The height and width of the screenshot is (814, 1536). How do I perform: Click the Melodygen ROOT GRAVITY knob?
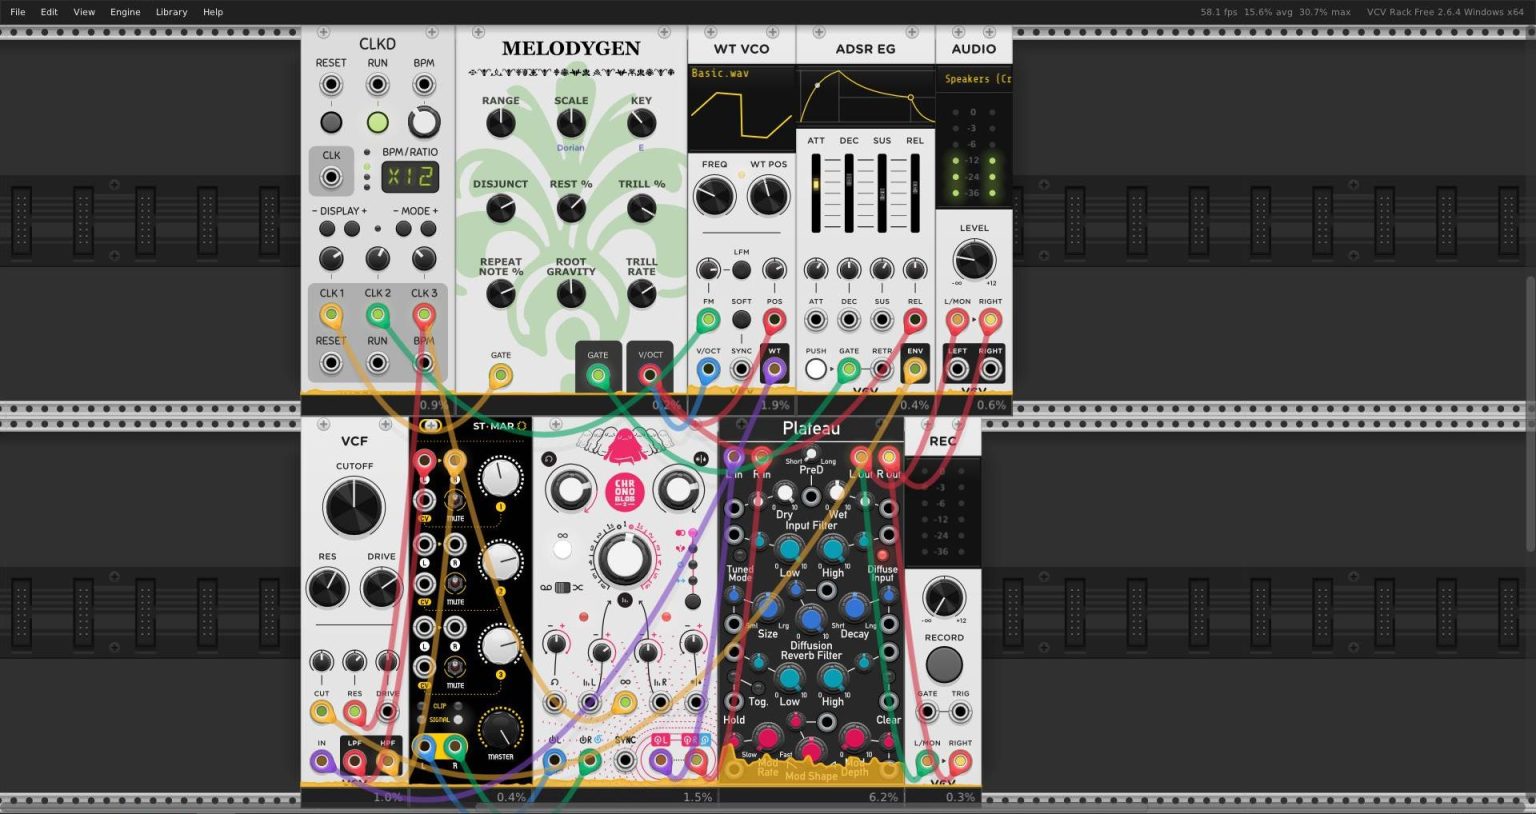[x=571, y=294]
